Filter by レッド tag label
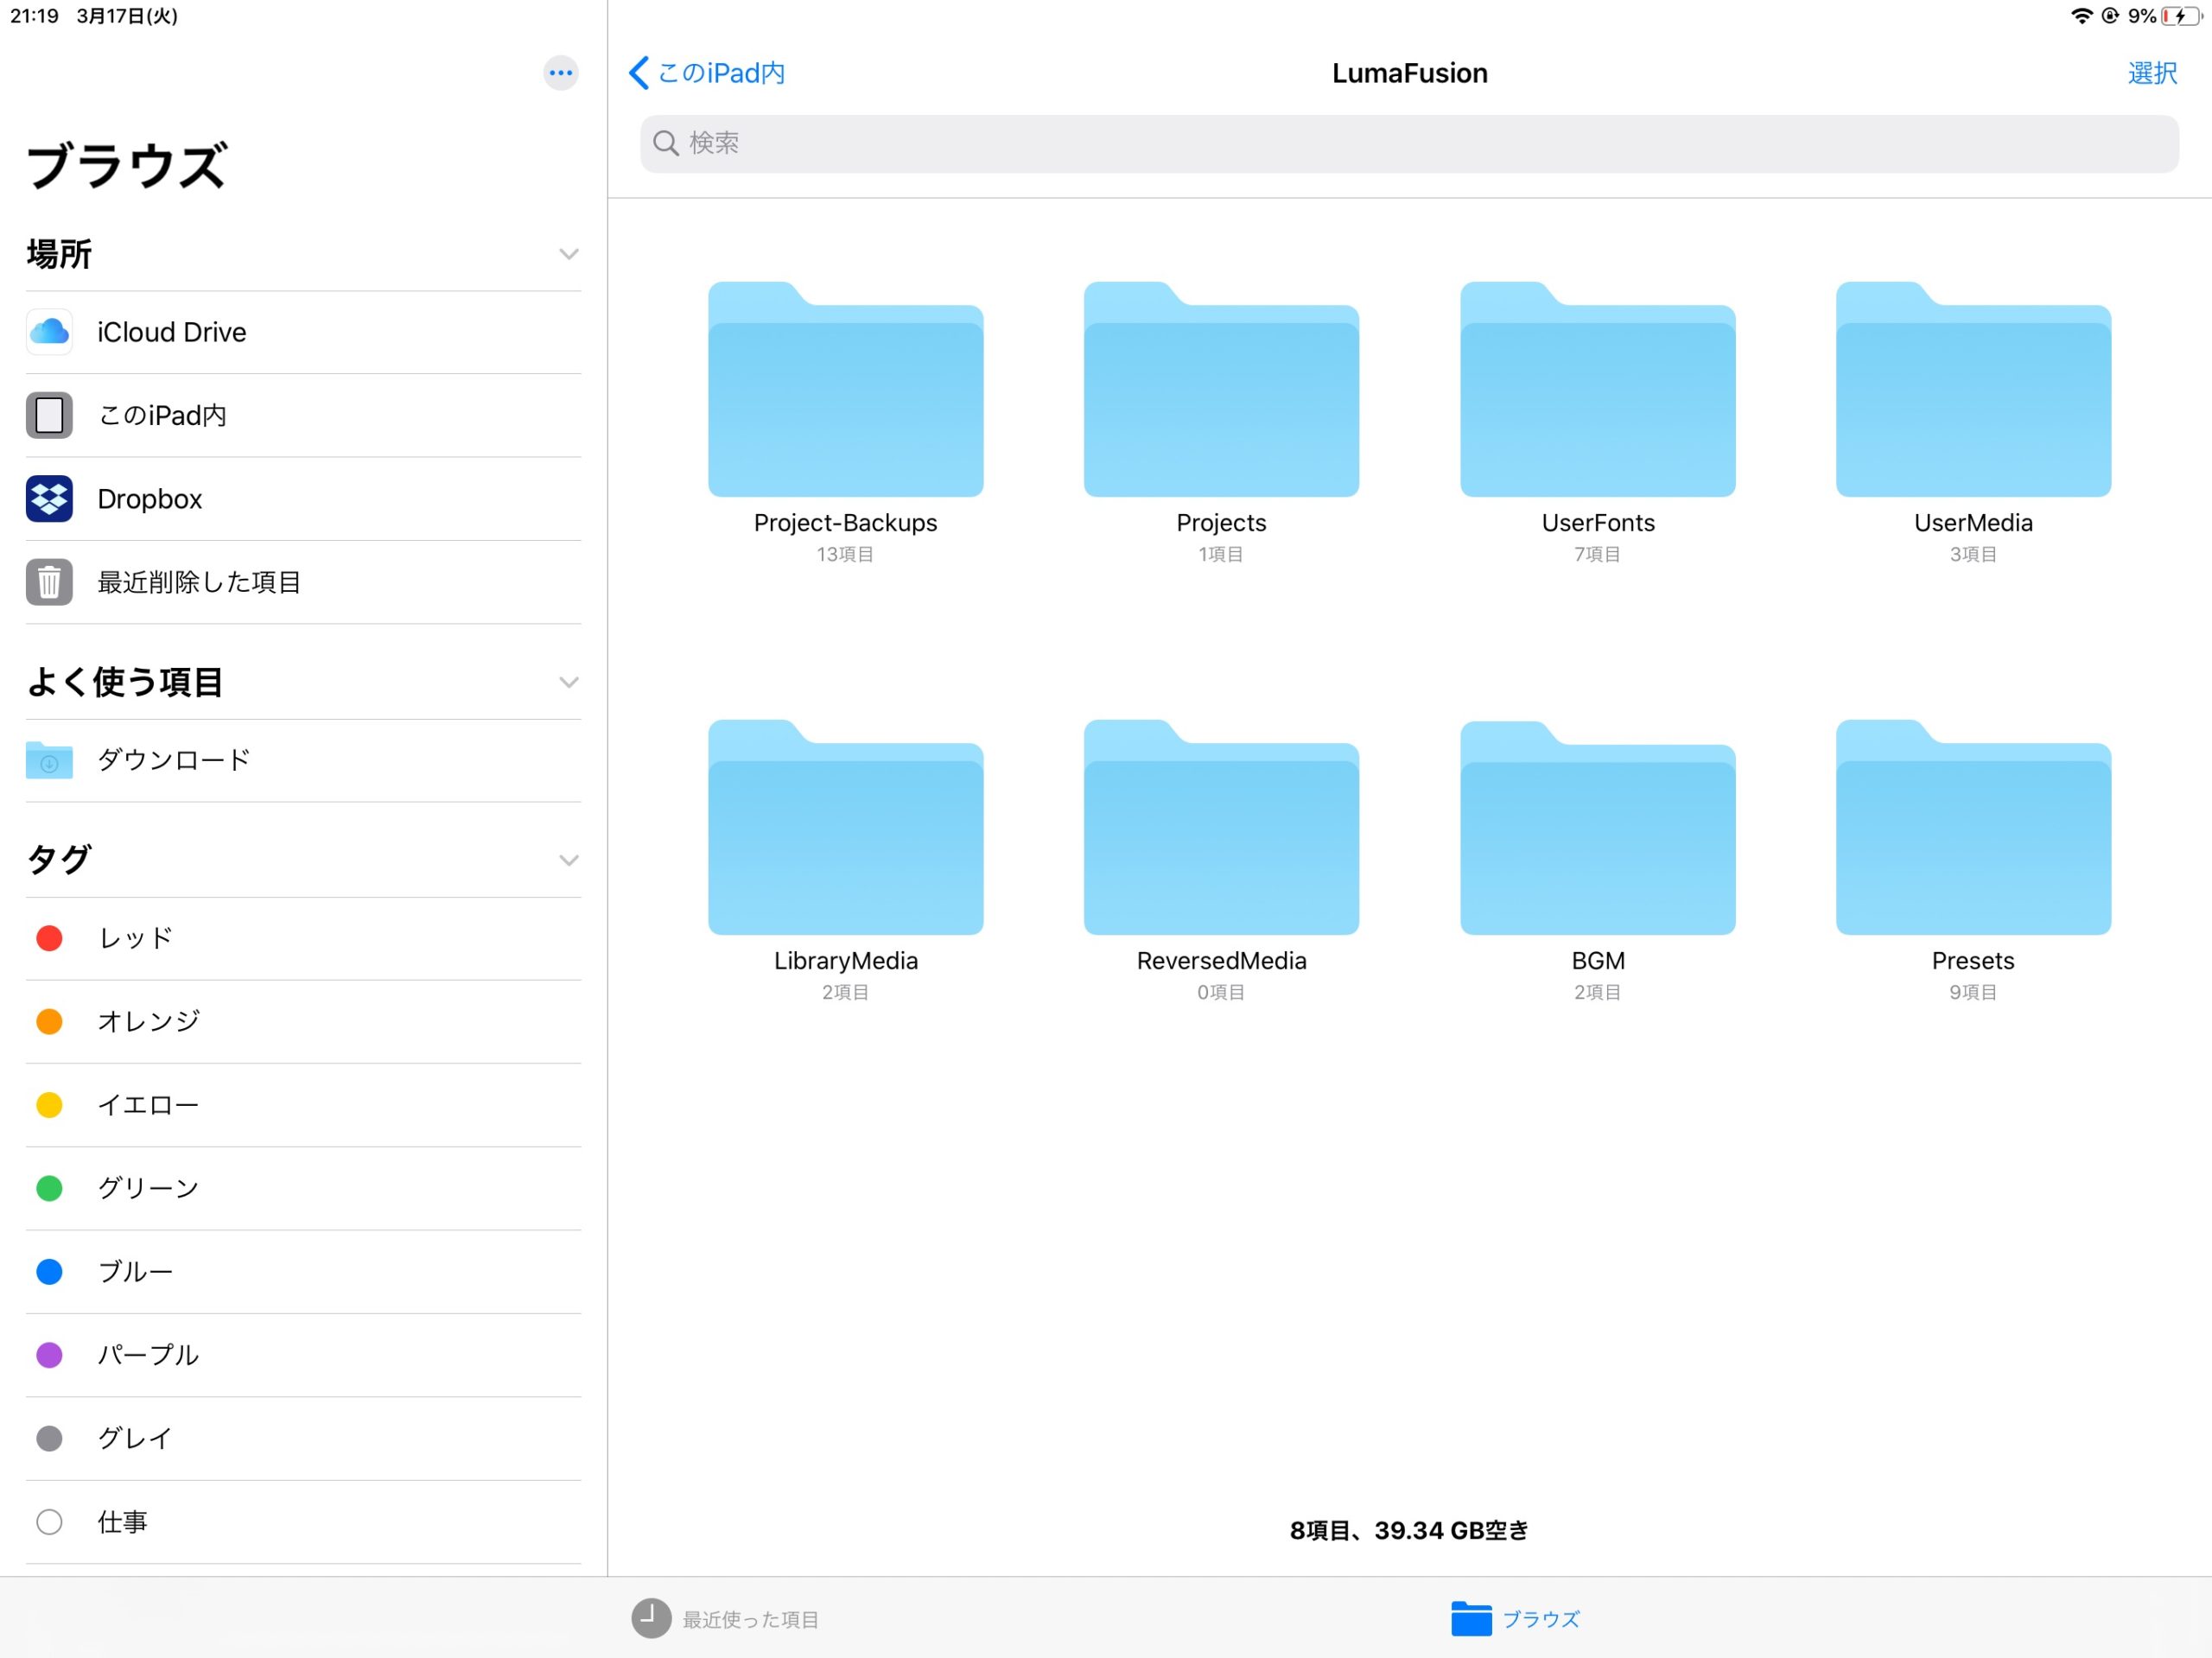This screenshot has width=2212, height=1658. coord(135,938)
